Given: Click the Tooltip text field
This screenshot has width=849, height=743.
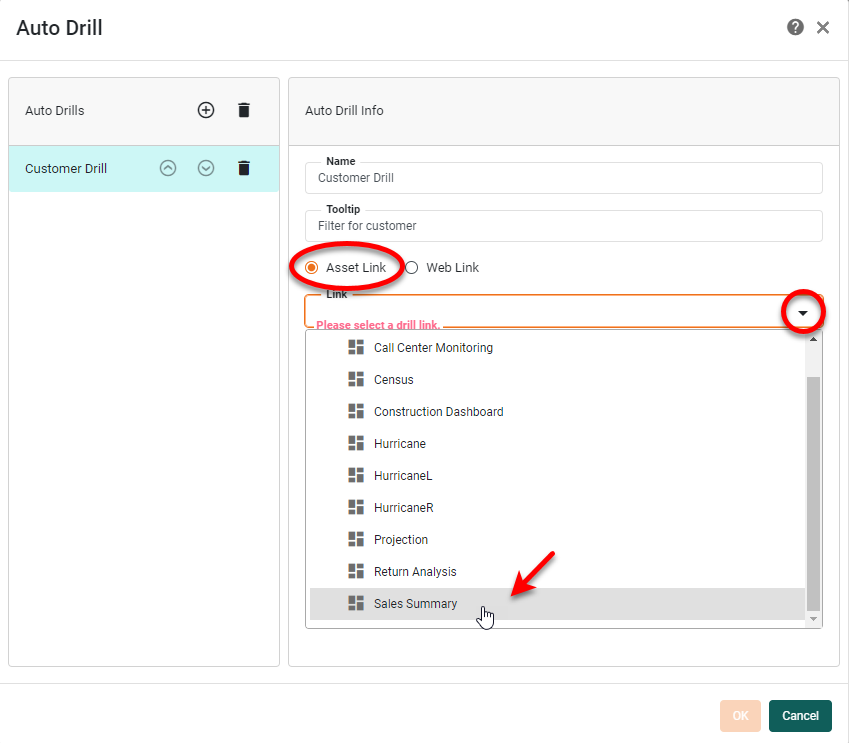Looking at the screenshot, I should point(563,226).
